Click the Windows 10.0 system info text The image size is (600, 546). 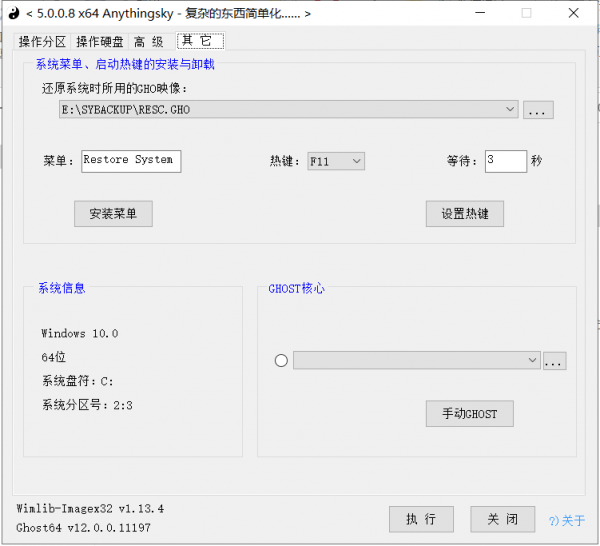click(x=80, y=333)
